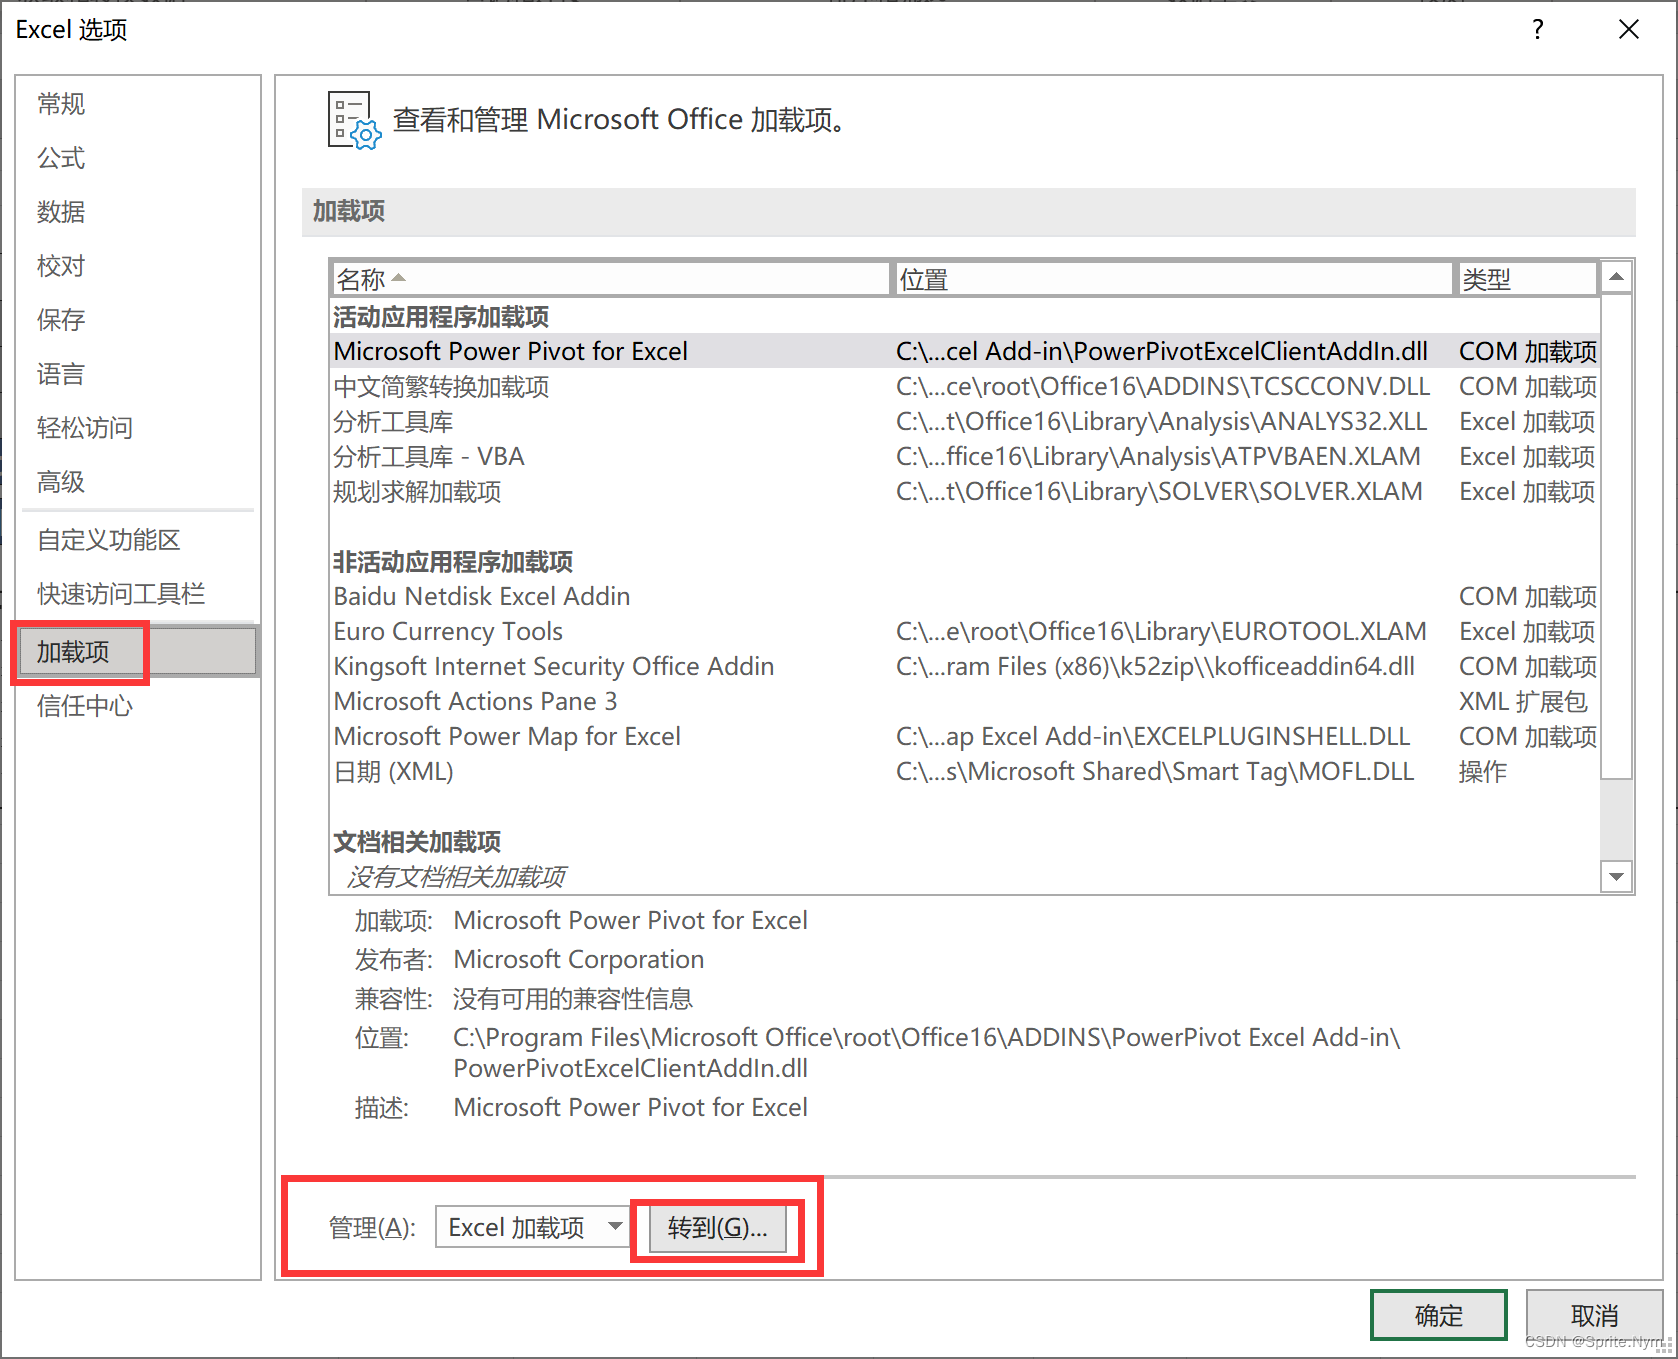Select the 日期 (XML) add-in row
This screenshot has width=1678, height=1359.
coord(965,771)
